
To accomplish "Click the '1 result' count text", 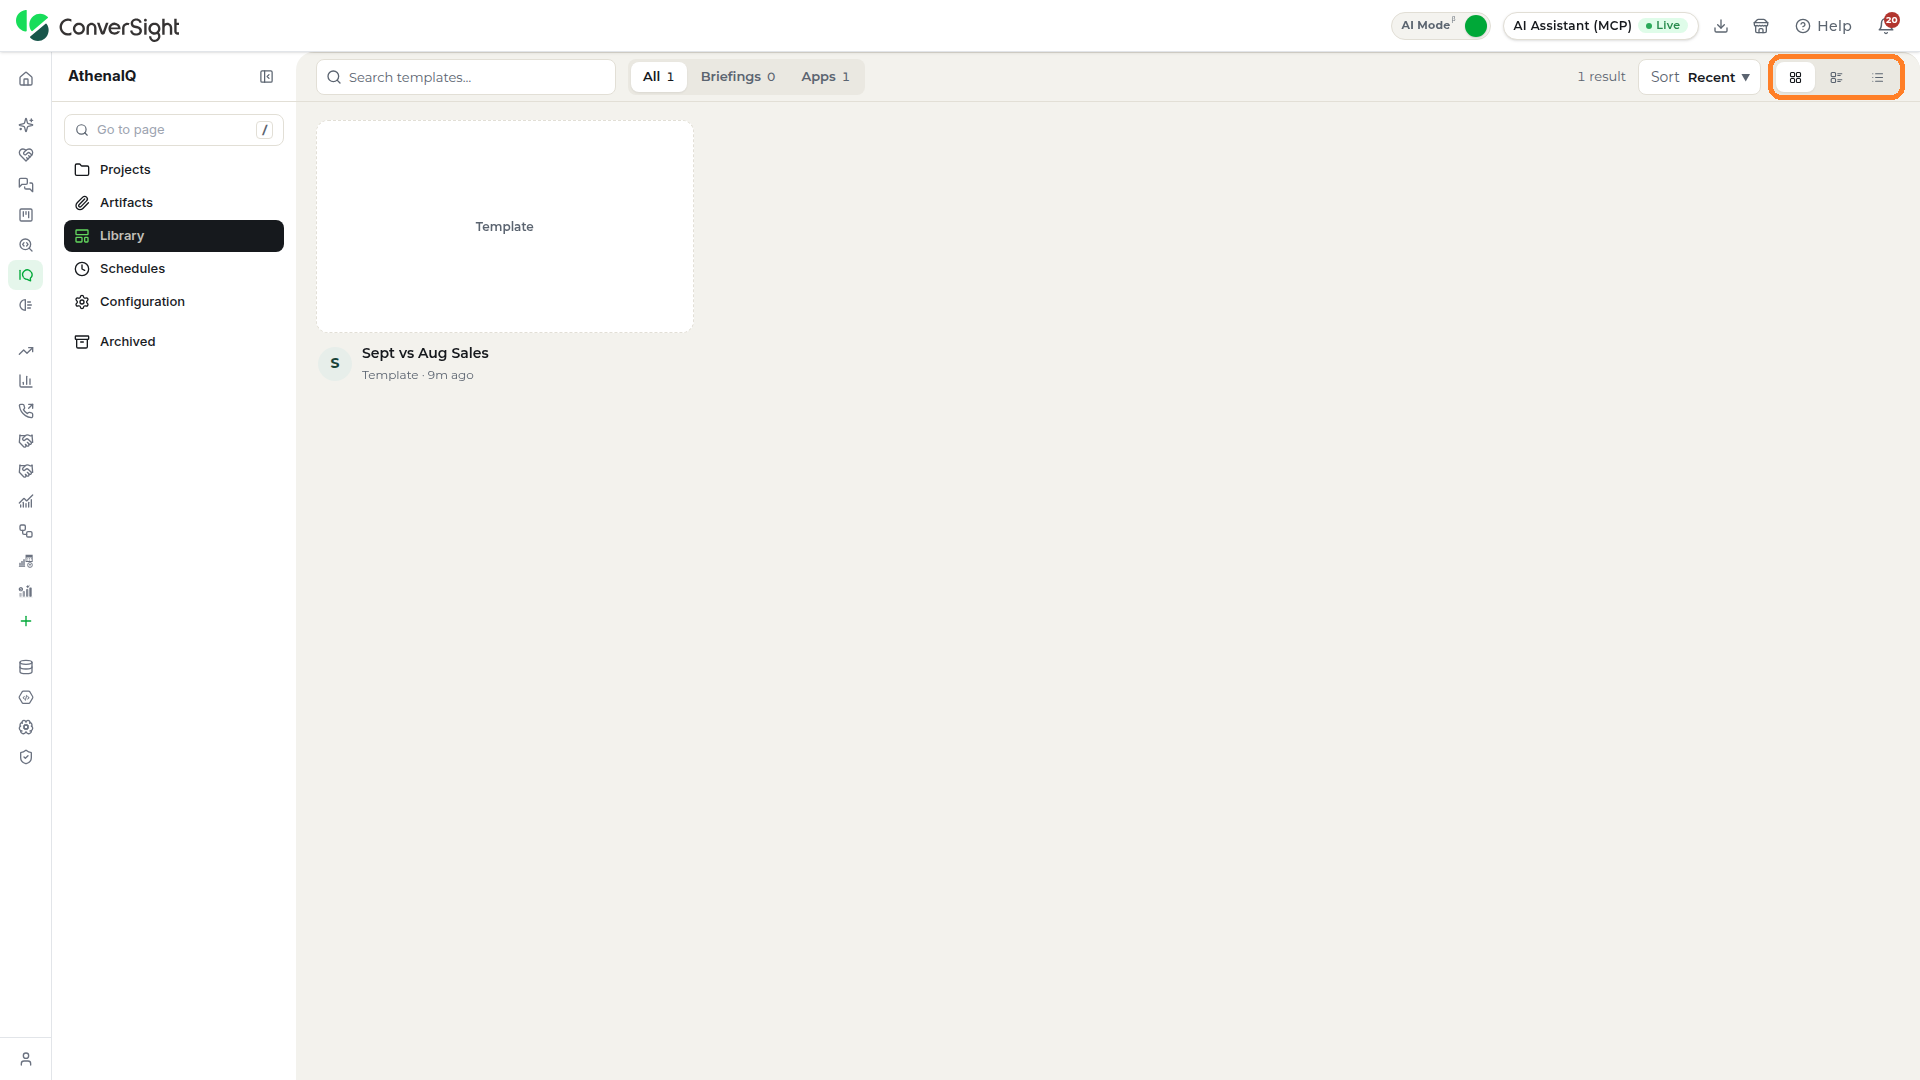I will pyautogui.click(x=1601, y=77).
